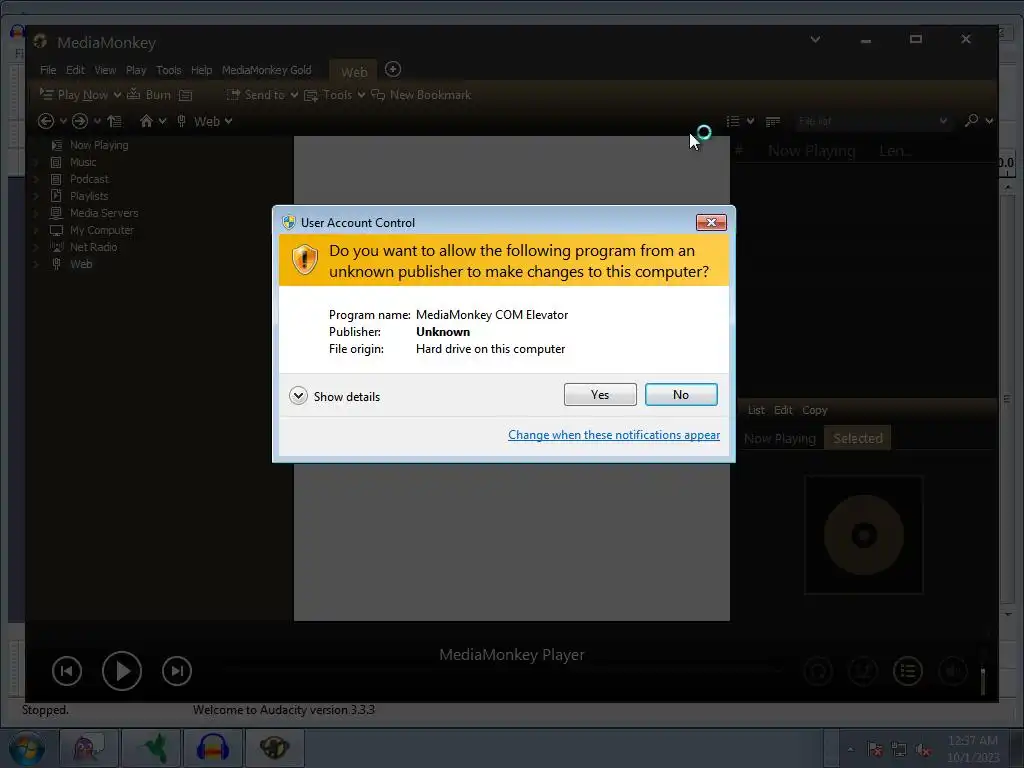Skip to next track button
1024x768 pixels.
[176, 671]
